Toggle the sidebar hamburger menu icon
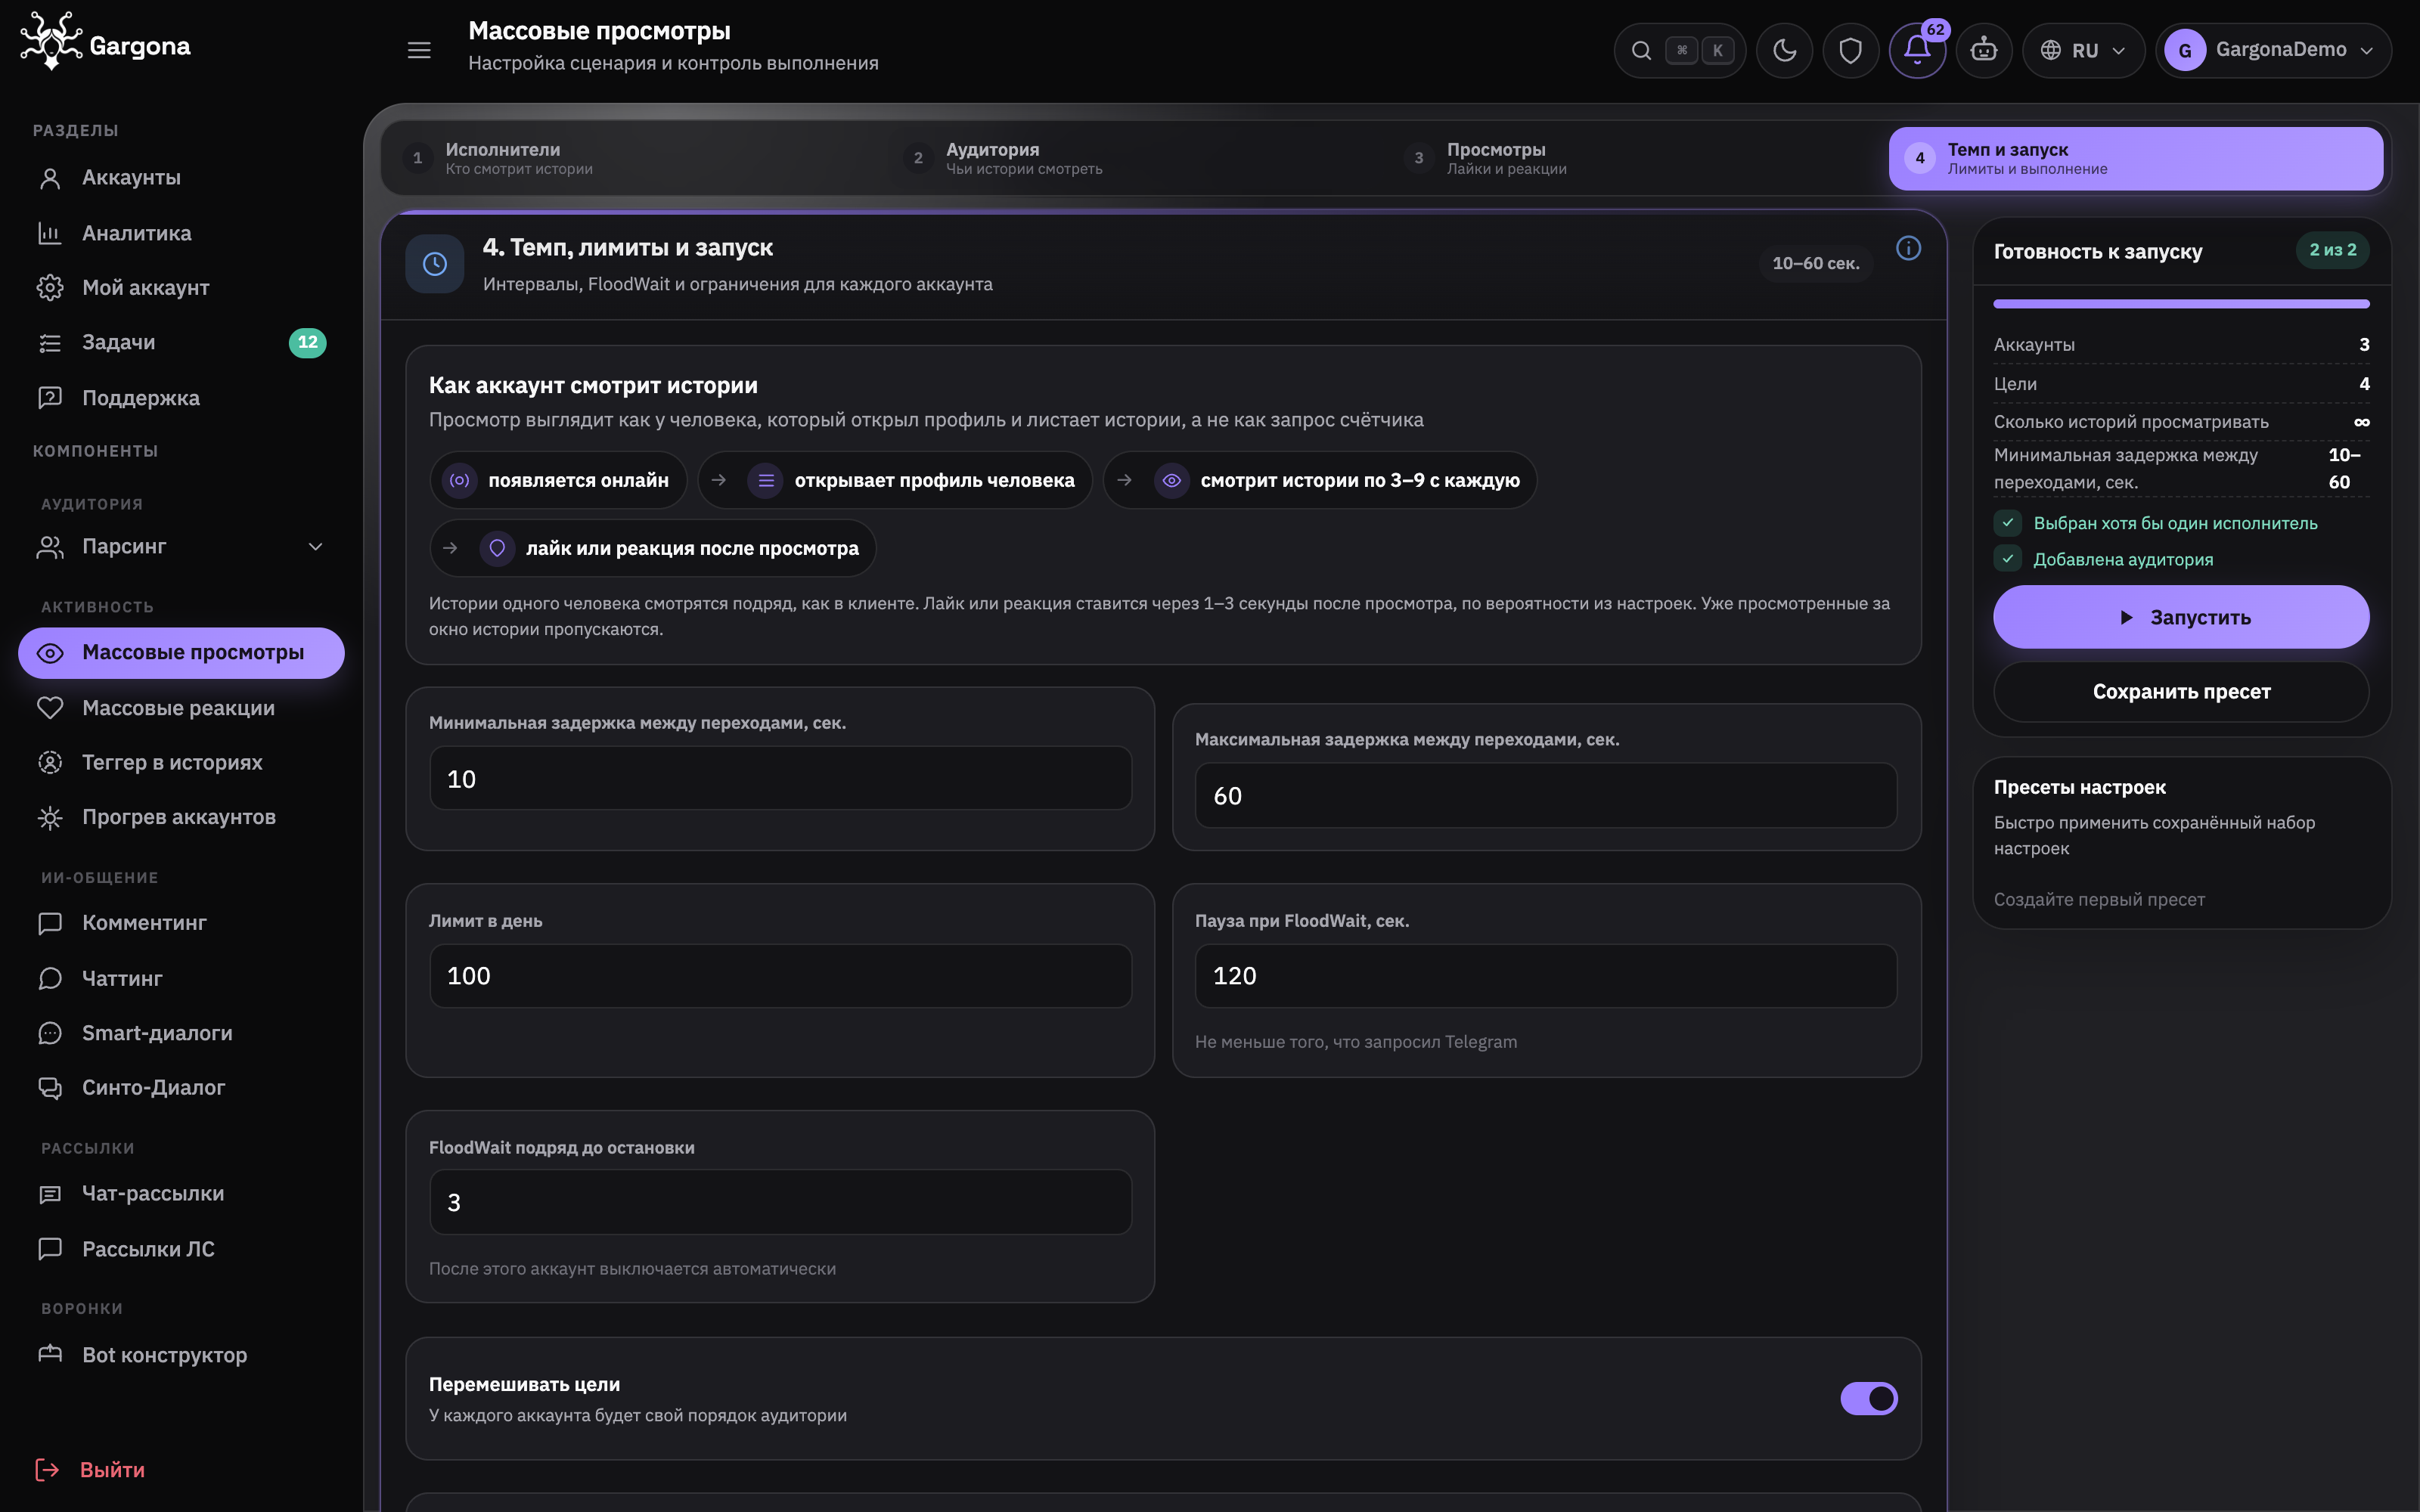2420x1512 pixels. click(419, 49)
